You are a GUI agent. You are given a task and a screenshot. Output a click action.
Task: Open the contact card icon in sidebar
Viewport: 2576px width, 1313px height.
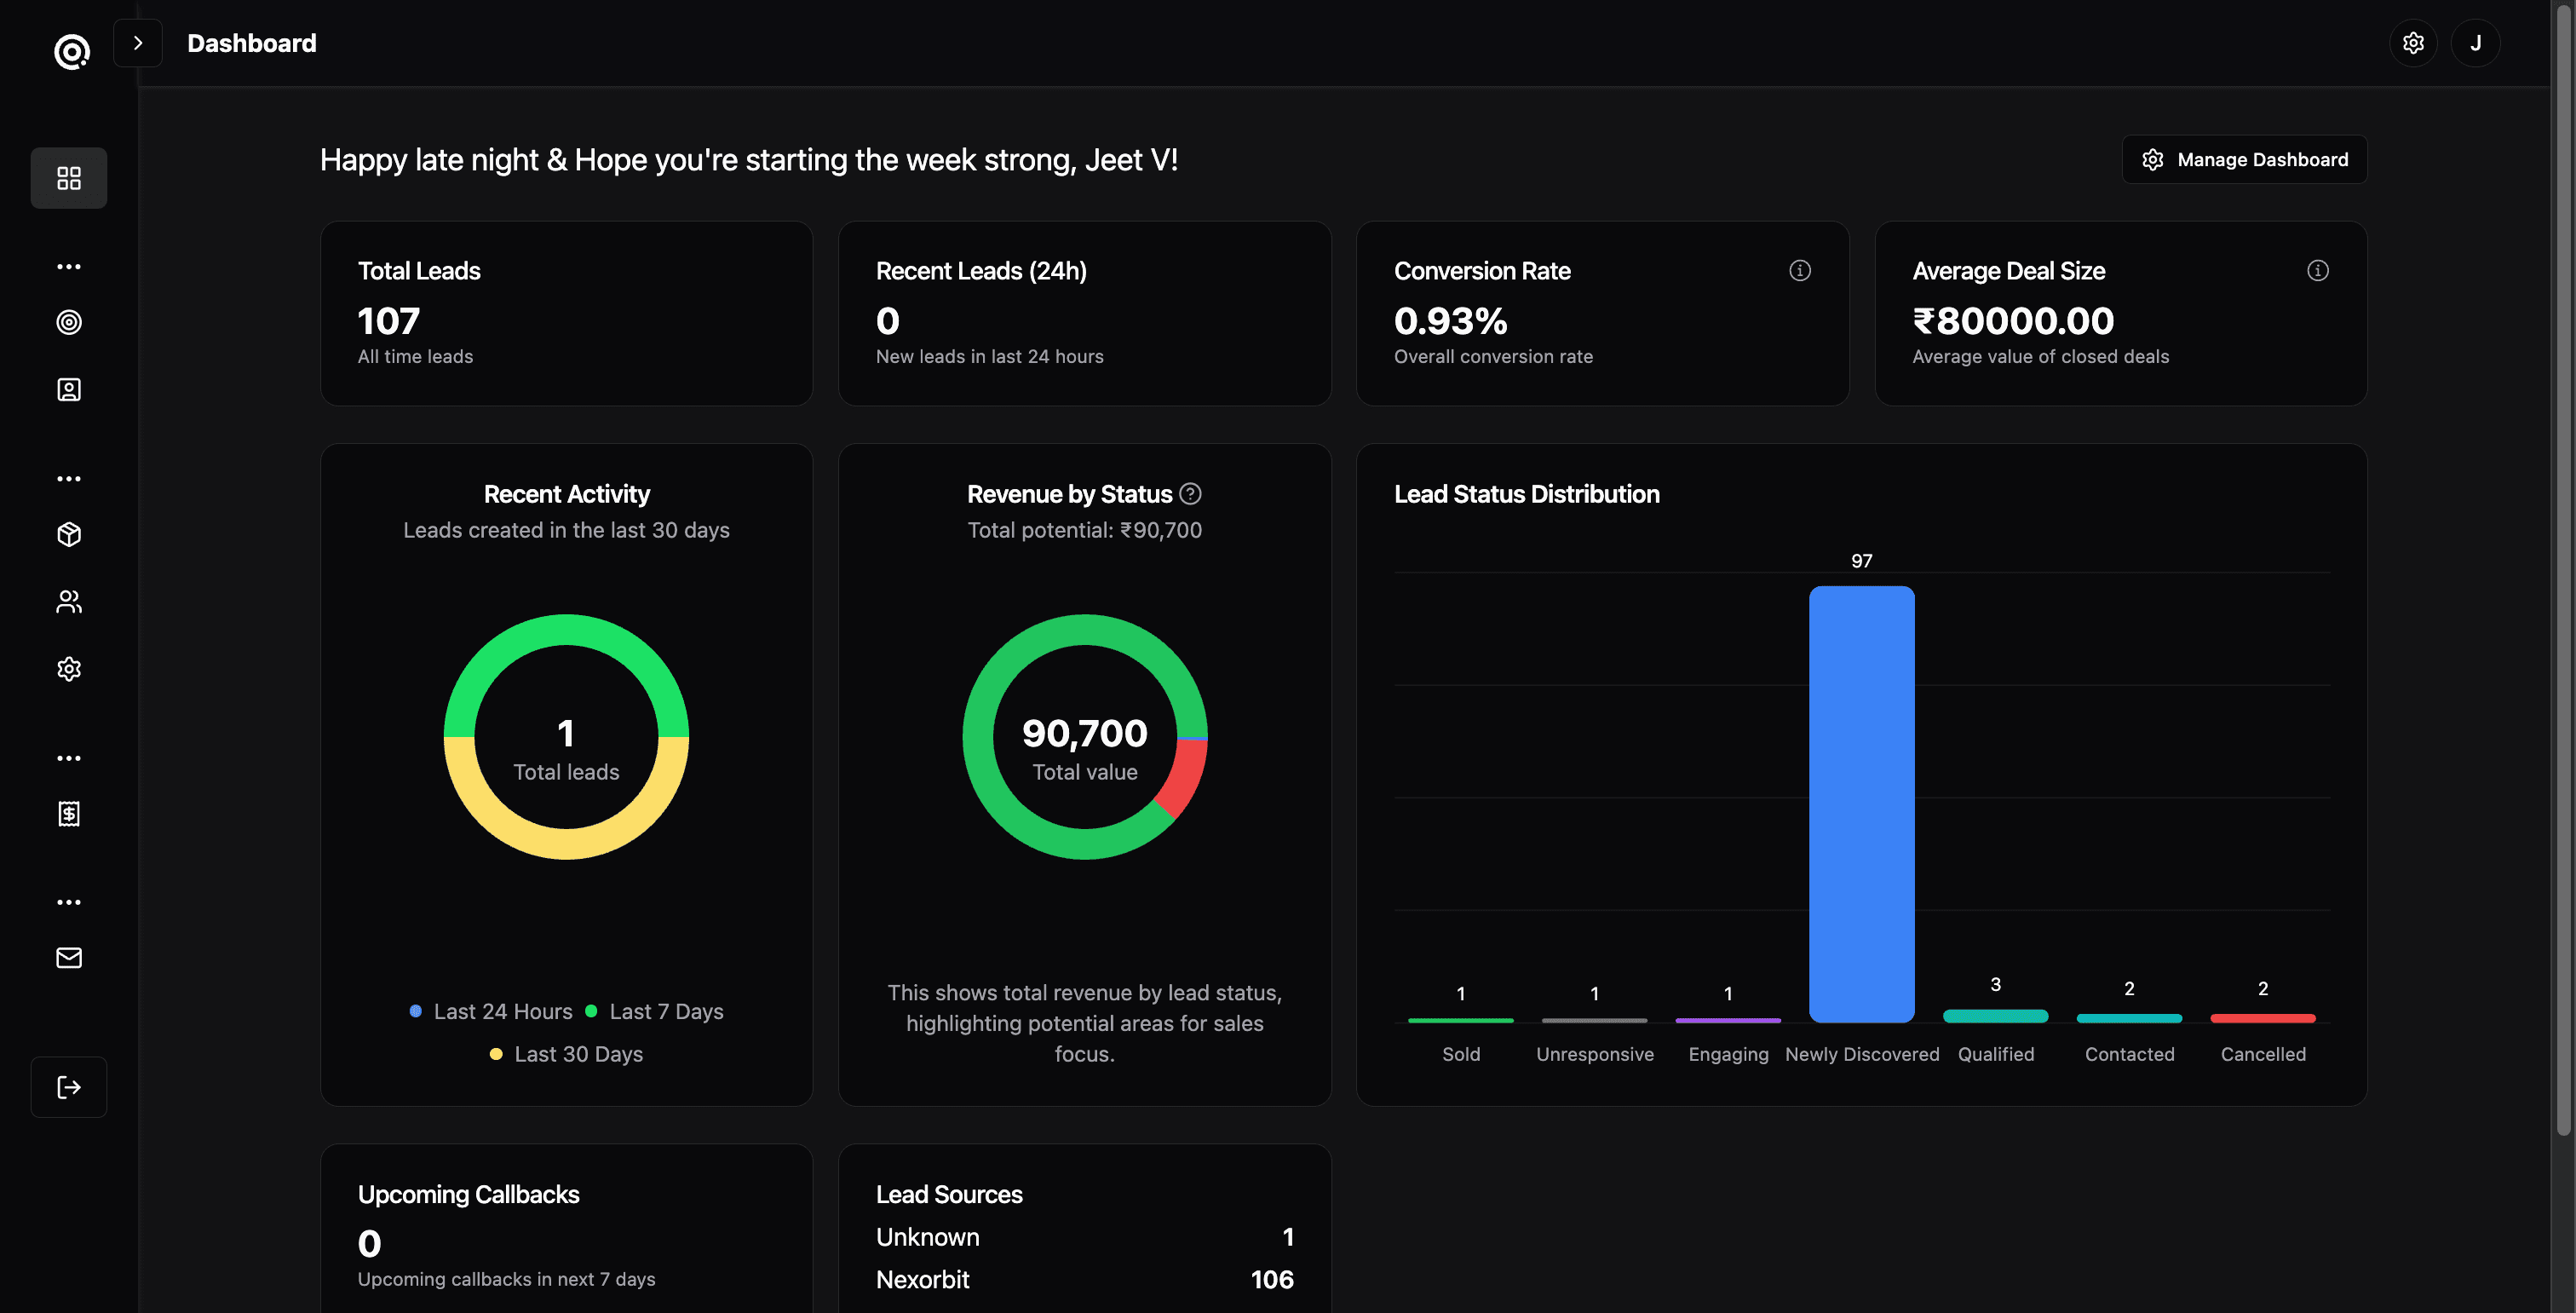(69, 390)
